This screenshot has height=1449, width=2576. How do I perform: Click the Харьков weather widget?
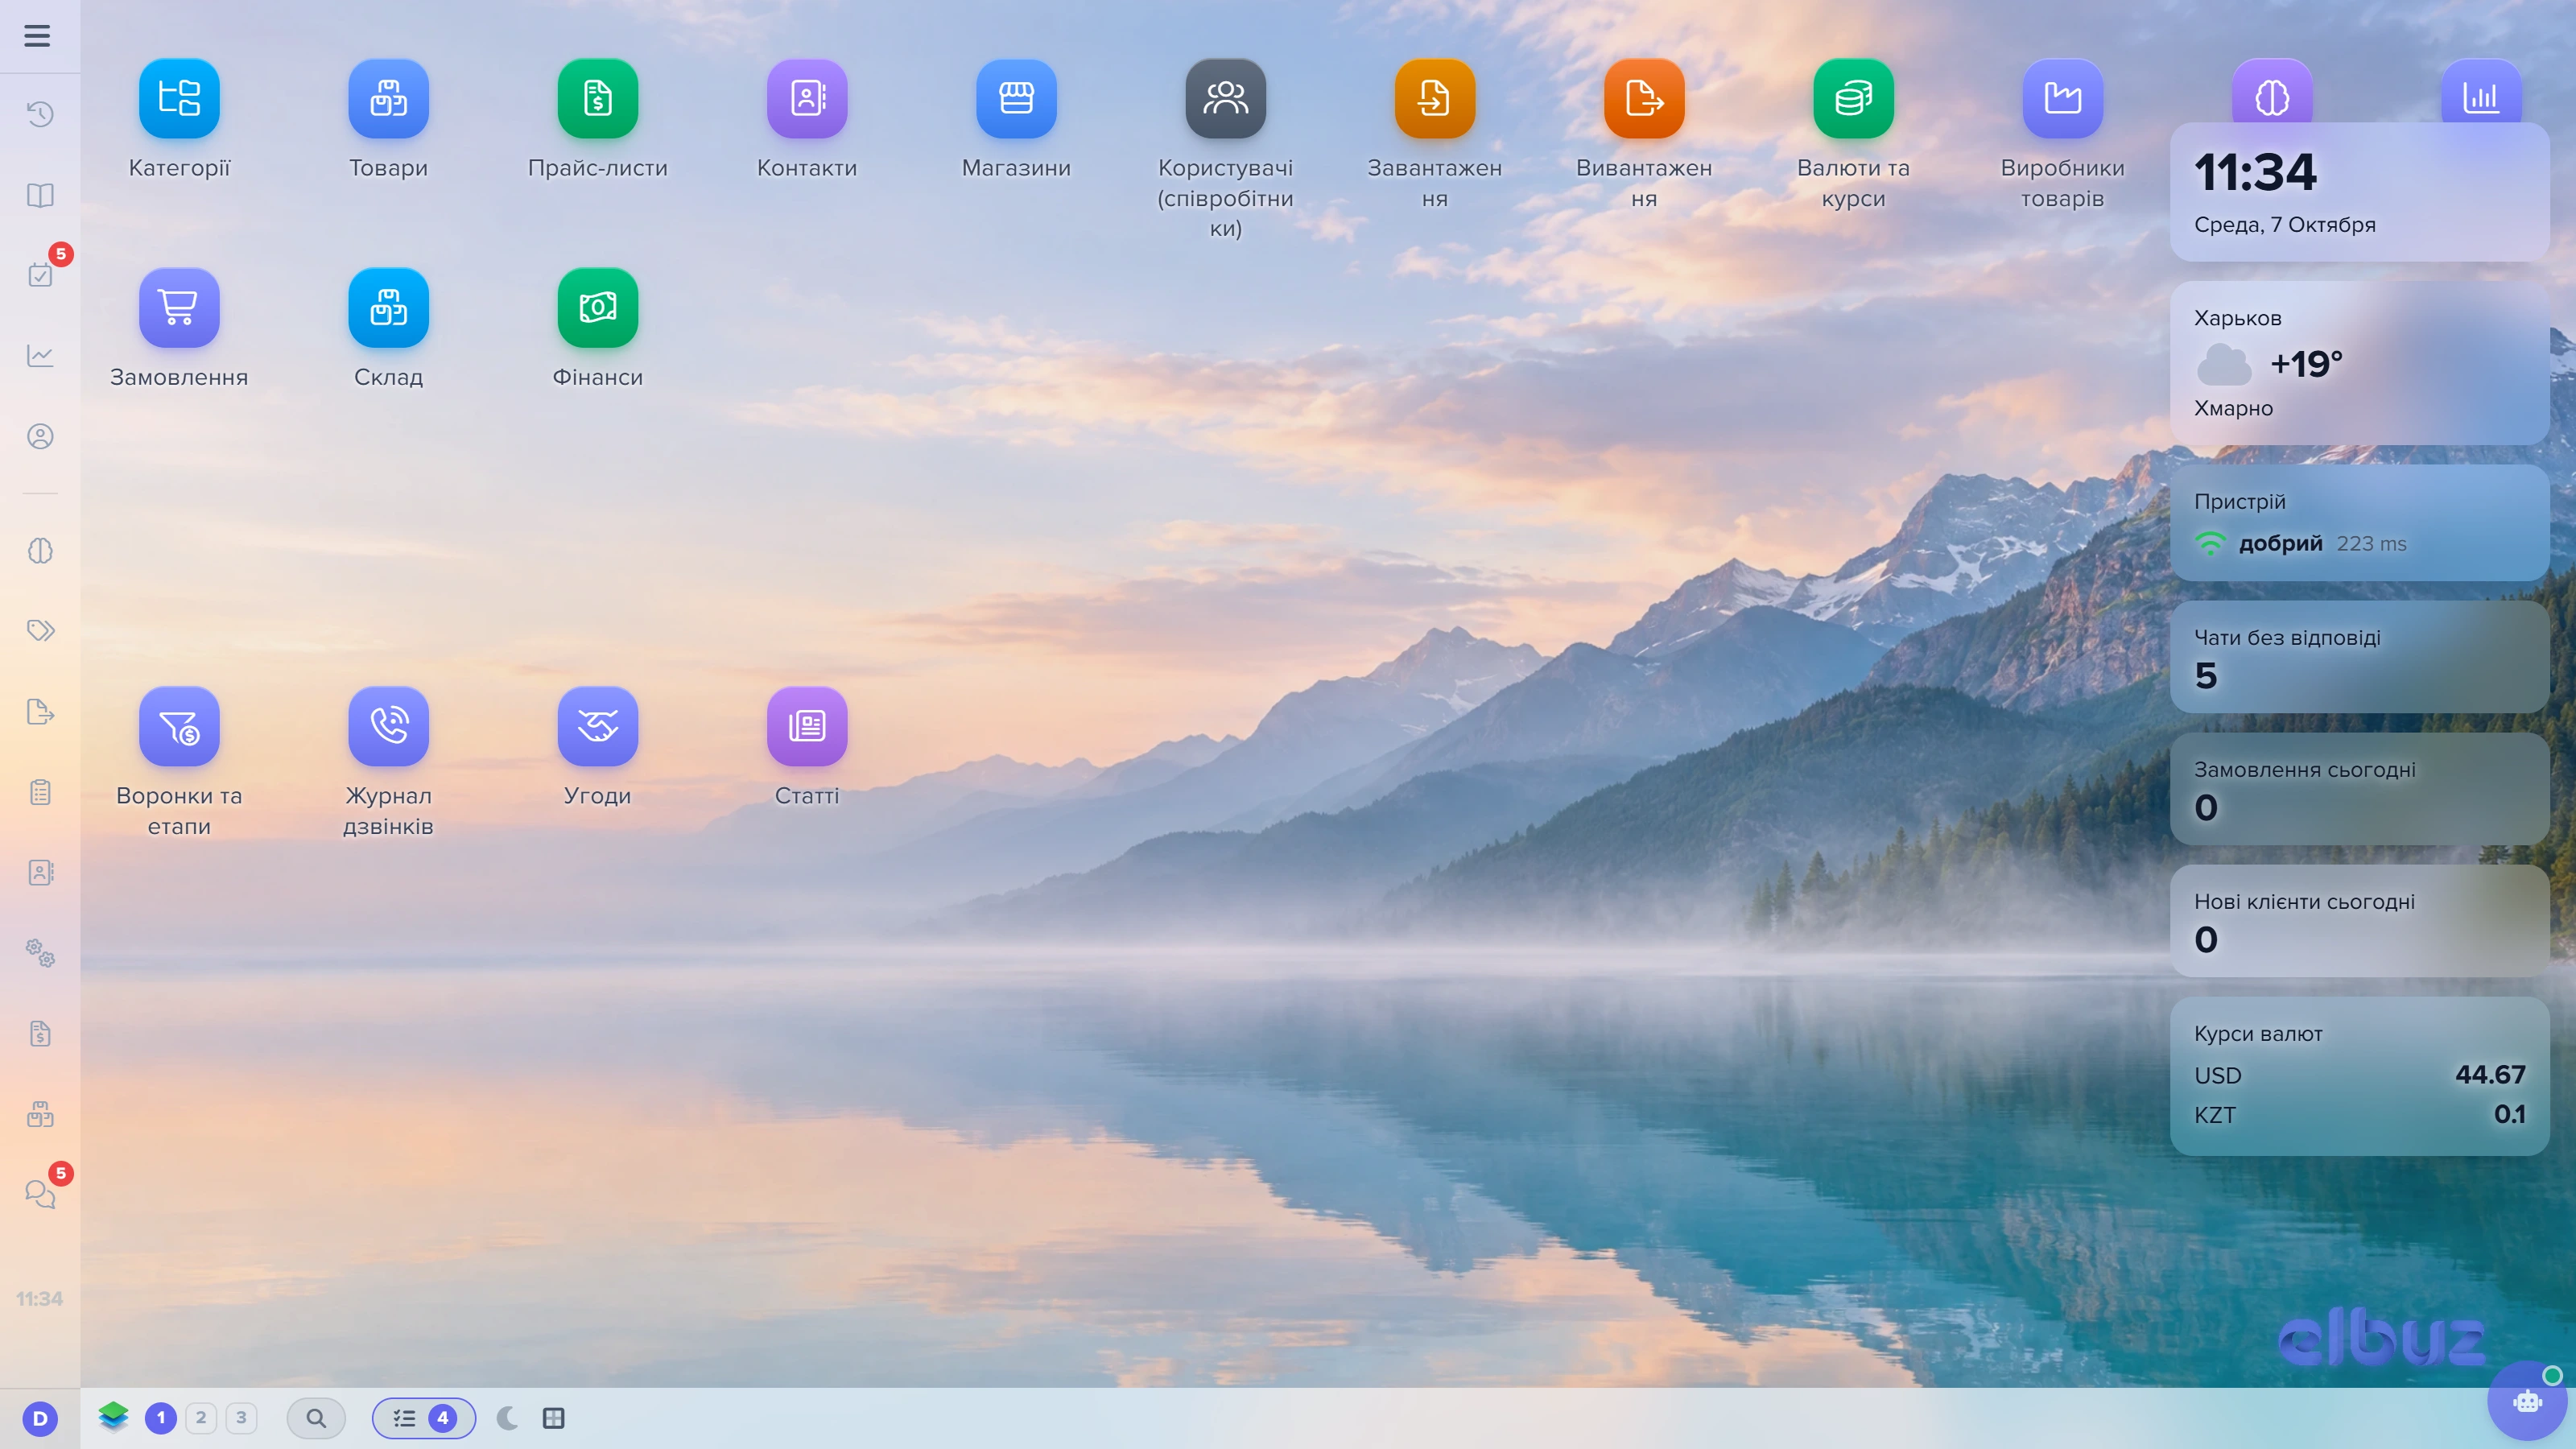point(2359,363)
